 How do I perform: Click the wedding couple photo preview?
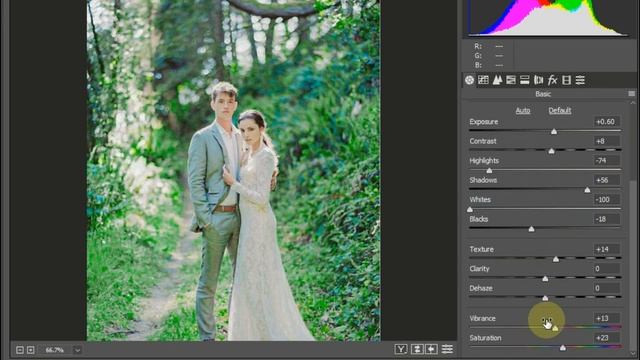pos(233,170)
